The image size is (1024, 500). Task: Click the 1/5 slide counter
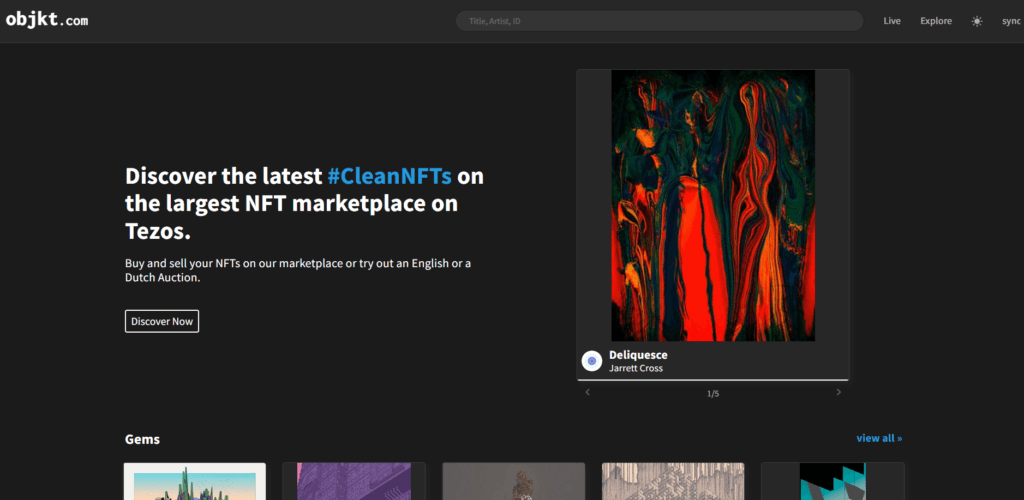tap(712, 394)
